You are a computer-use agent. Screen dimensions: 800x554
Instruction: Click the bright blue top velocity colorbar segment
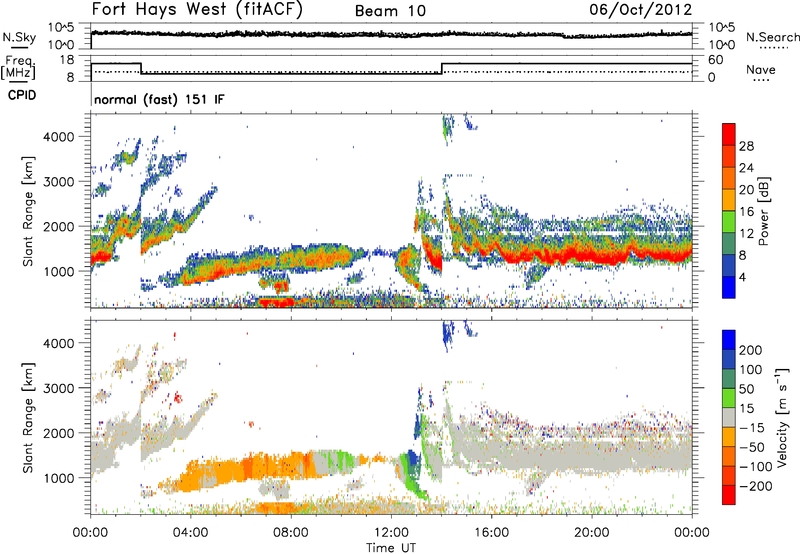[729, 340]
